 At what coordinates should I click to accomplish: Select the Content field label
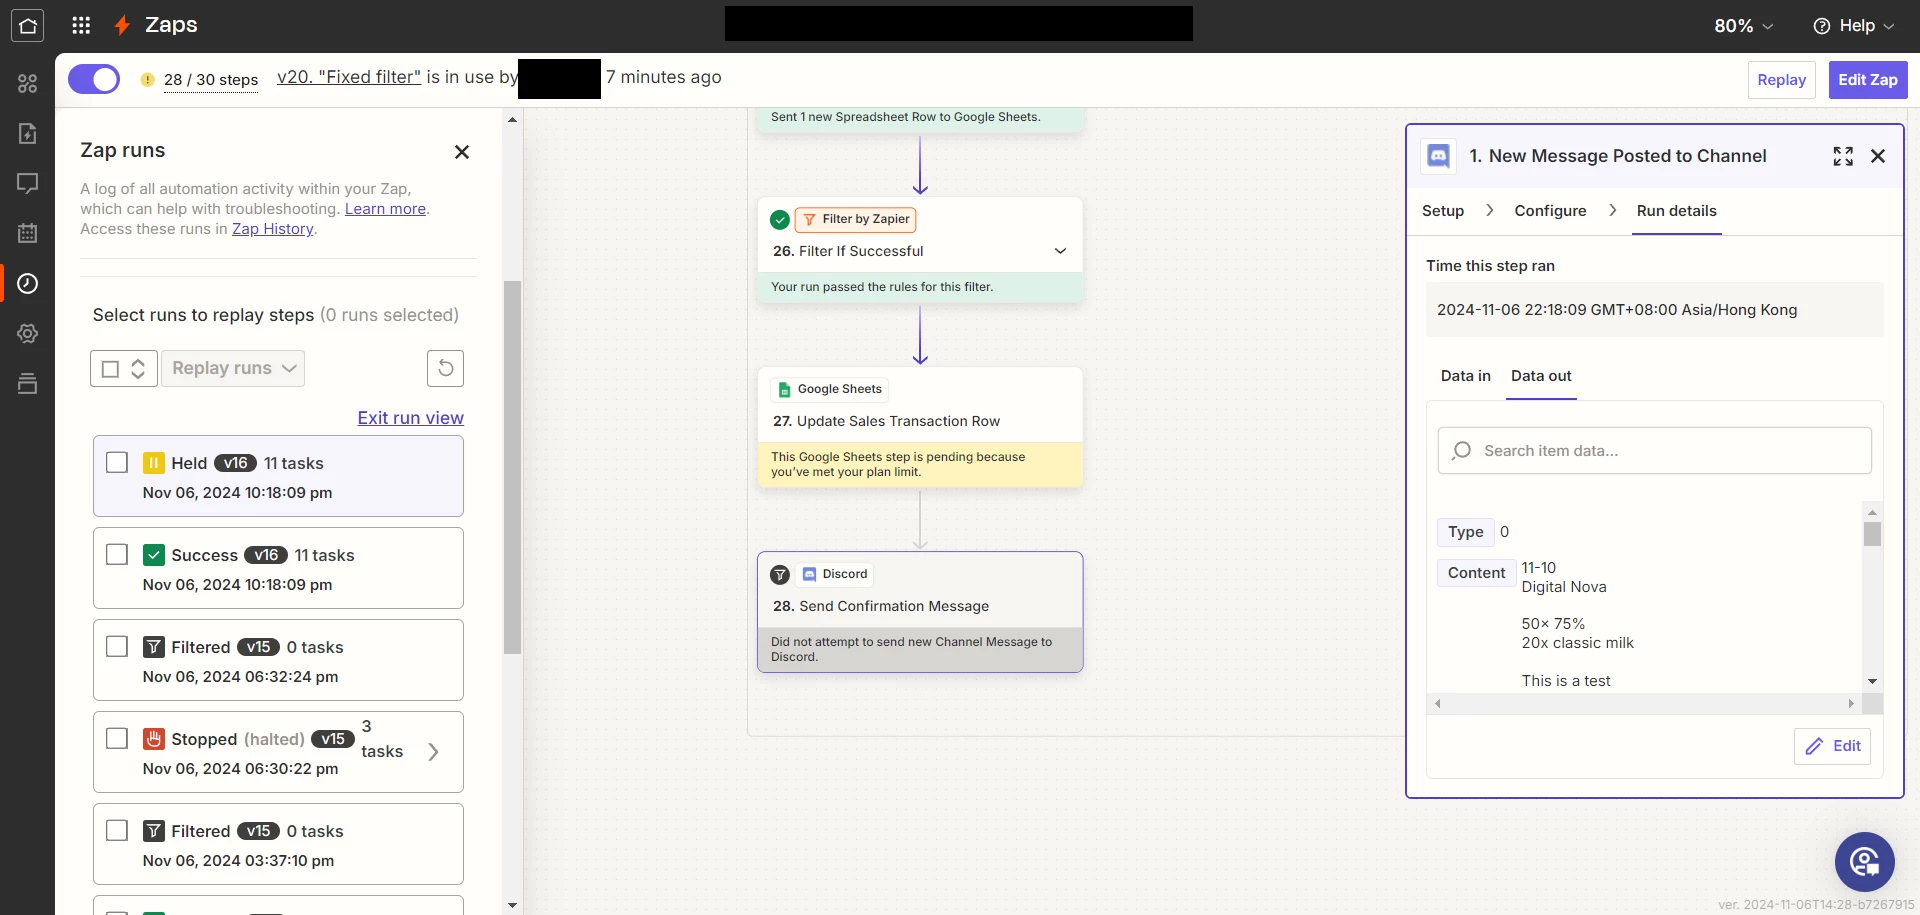tap(1476, 573)
